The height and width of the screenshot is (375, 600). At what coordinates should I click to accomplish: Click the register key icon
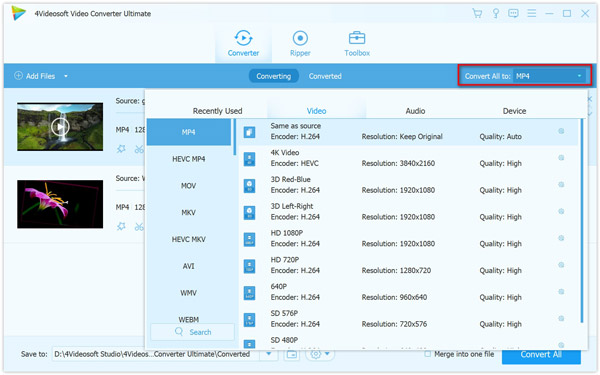click(496, 13)
